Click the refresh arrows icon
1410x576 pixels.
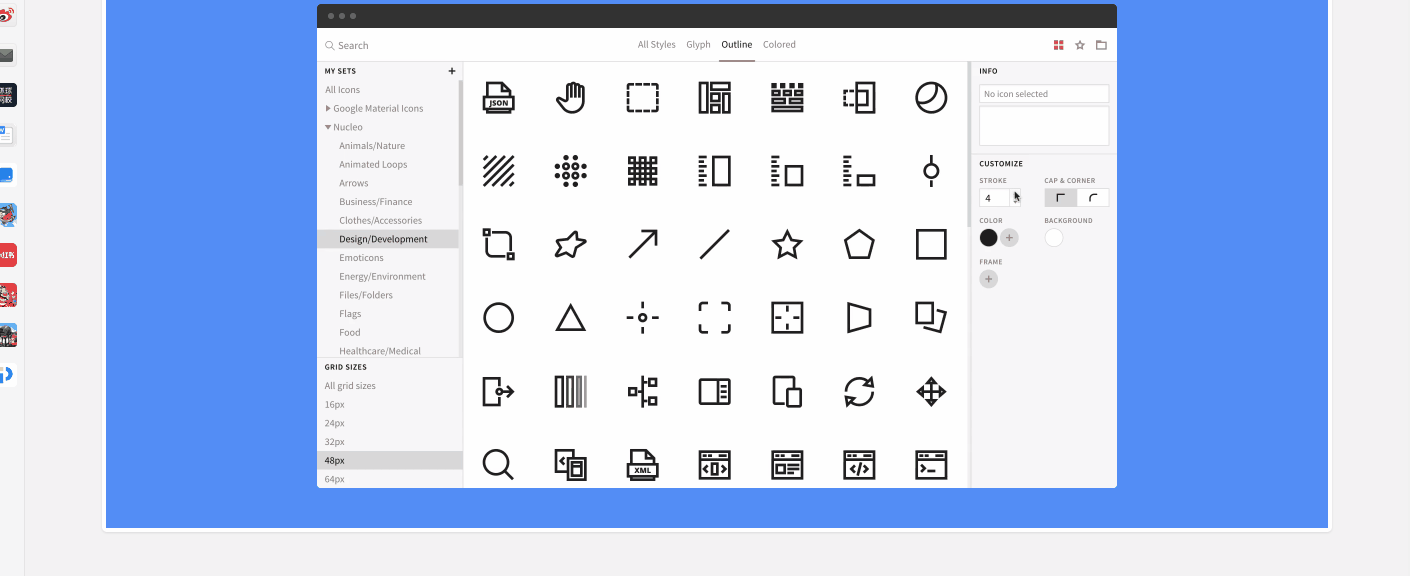859,391
